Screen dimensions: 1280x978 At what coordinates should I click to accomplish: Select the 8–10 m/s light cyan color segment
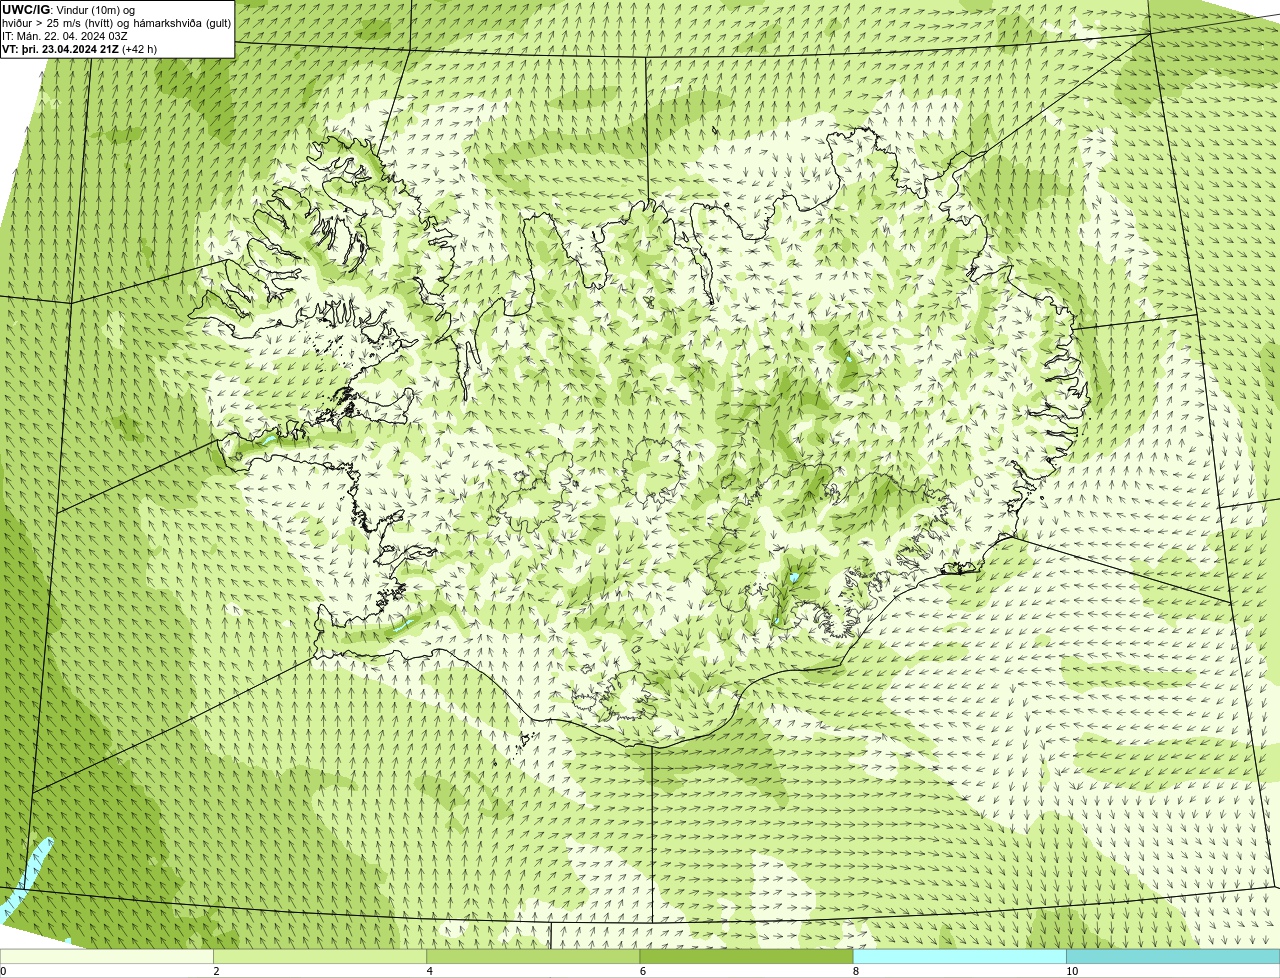pos(959,957)
